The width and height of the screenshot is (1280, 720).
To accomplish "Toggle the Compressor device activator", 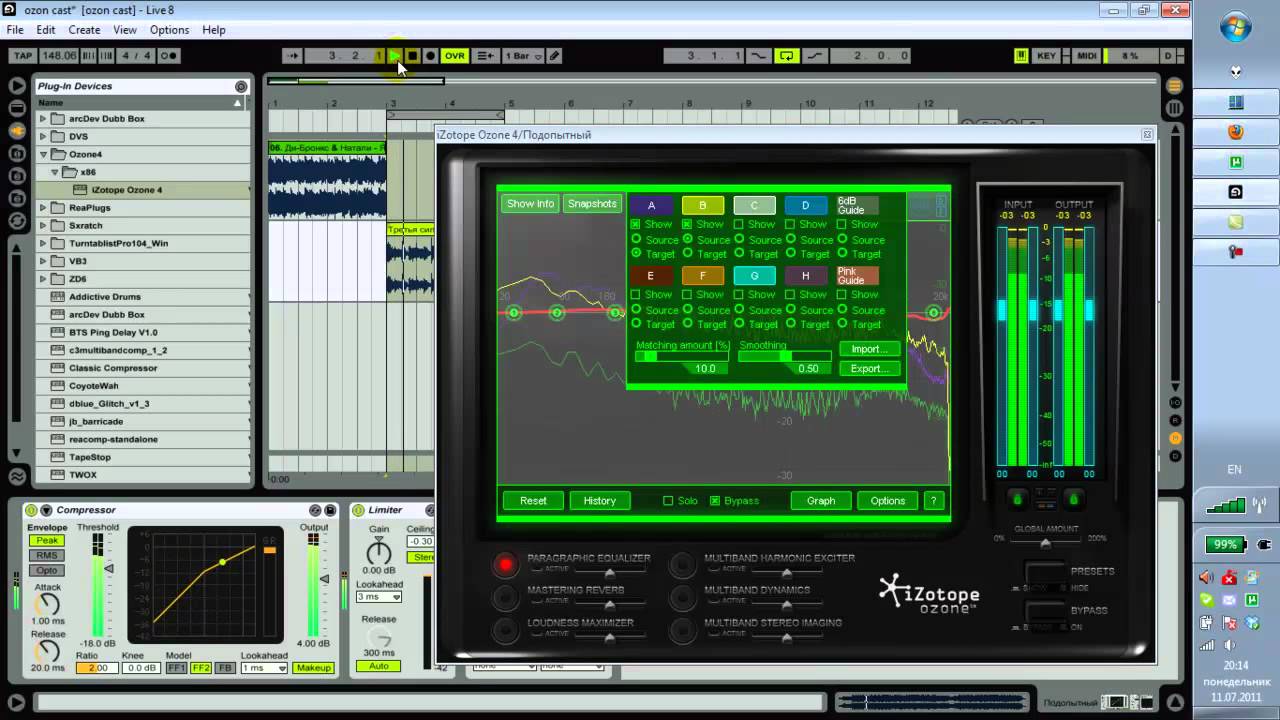I will point(32,510).
